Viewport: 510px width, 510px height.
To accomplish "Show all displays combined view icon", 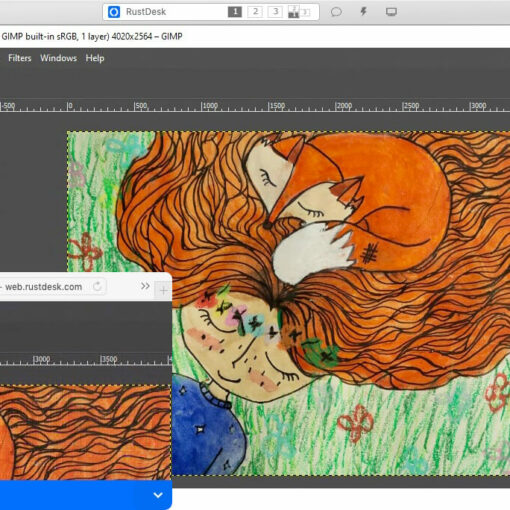I will point(299,12).
